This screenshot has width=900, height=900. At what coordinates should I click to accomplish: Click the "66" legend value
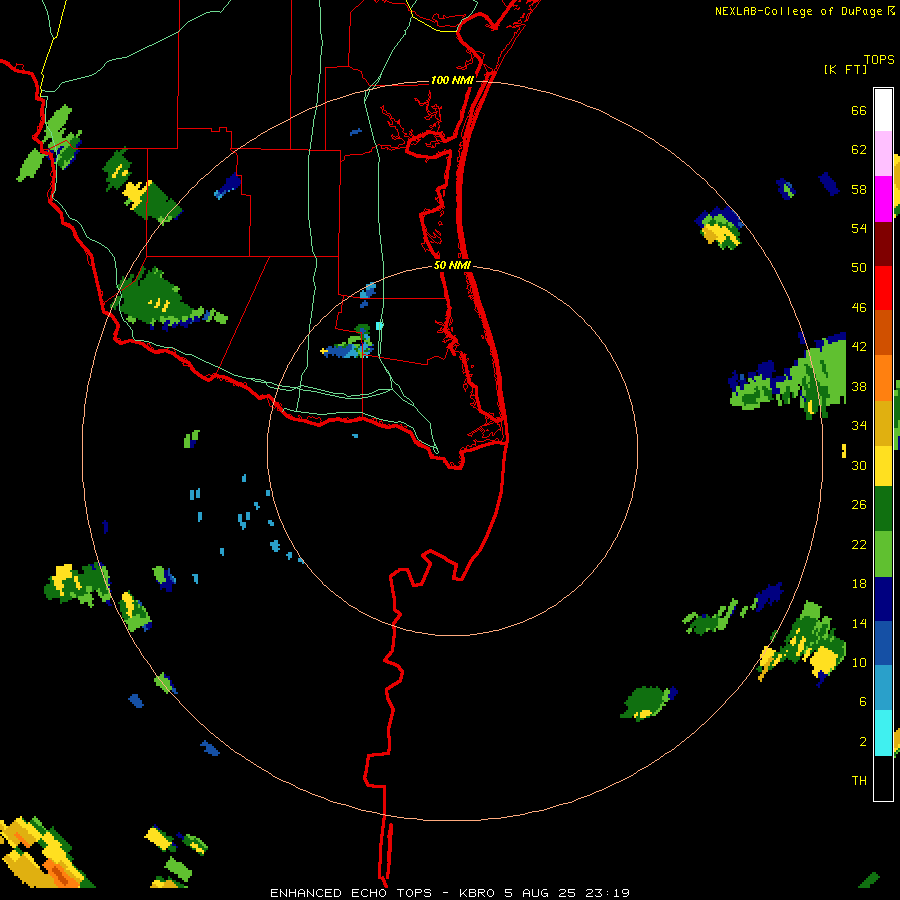coord(859,111)
